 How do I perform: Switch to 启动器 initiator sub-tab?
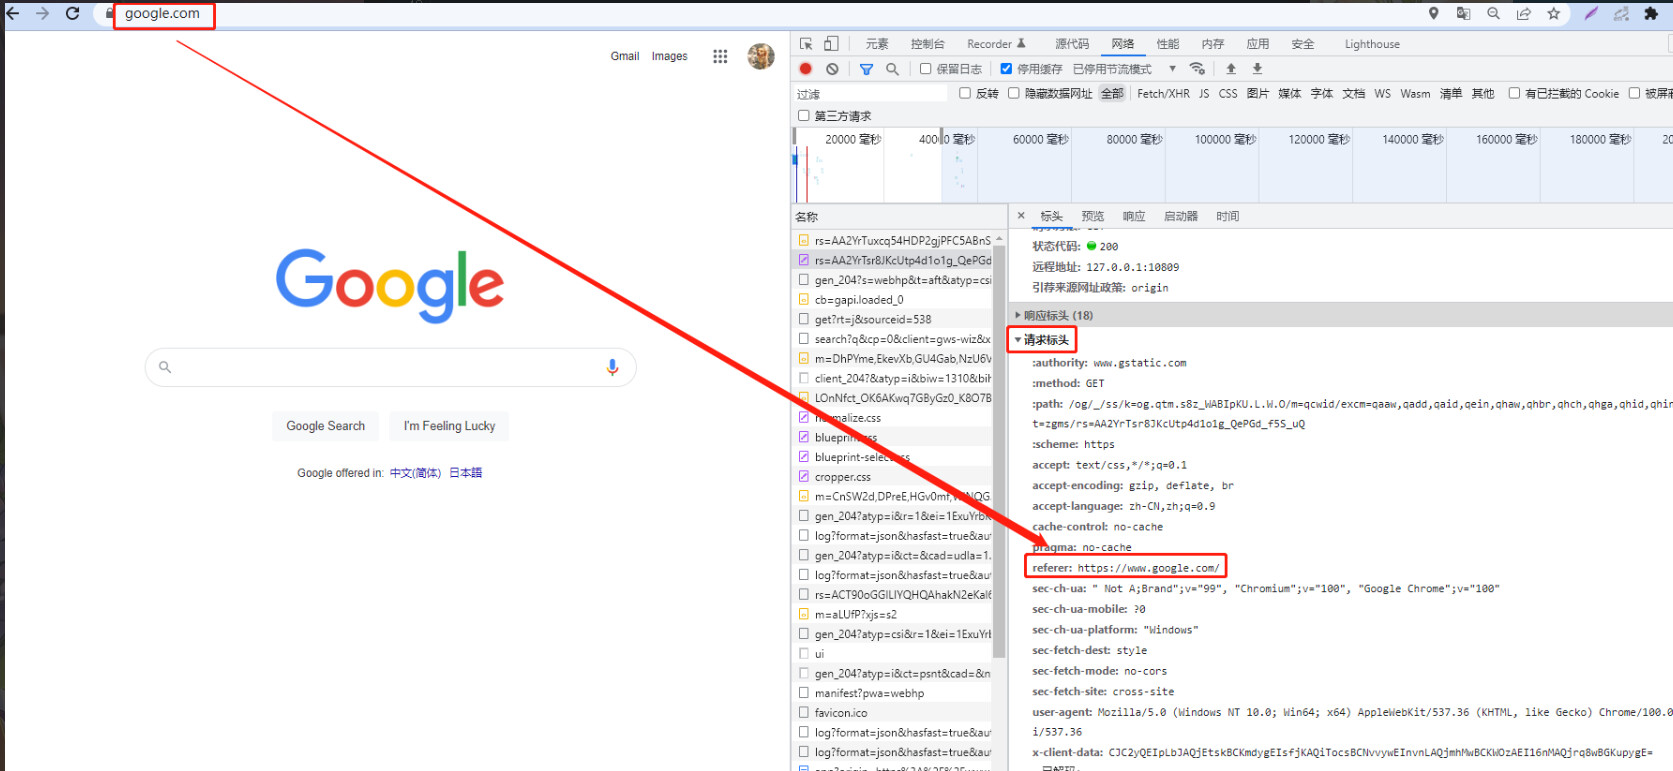(1181, 216)
